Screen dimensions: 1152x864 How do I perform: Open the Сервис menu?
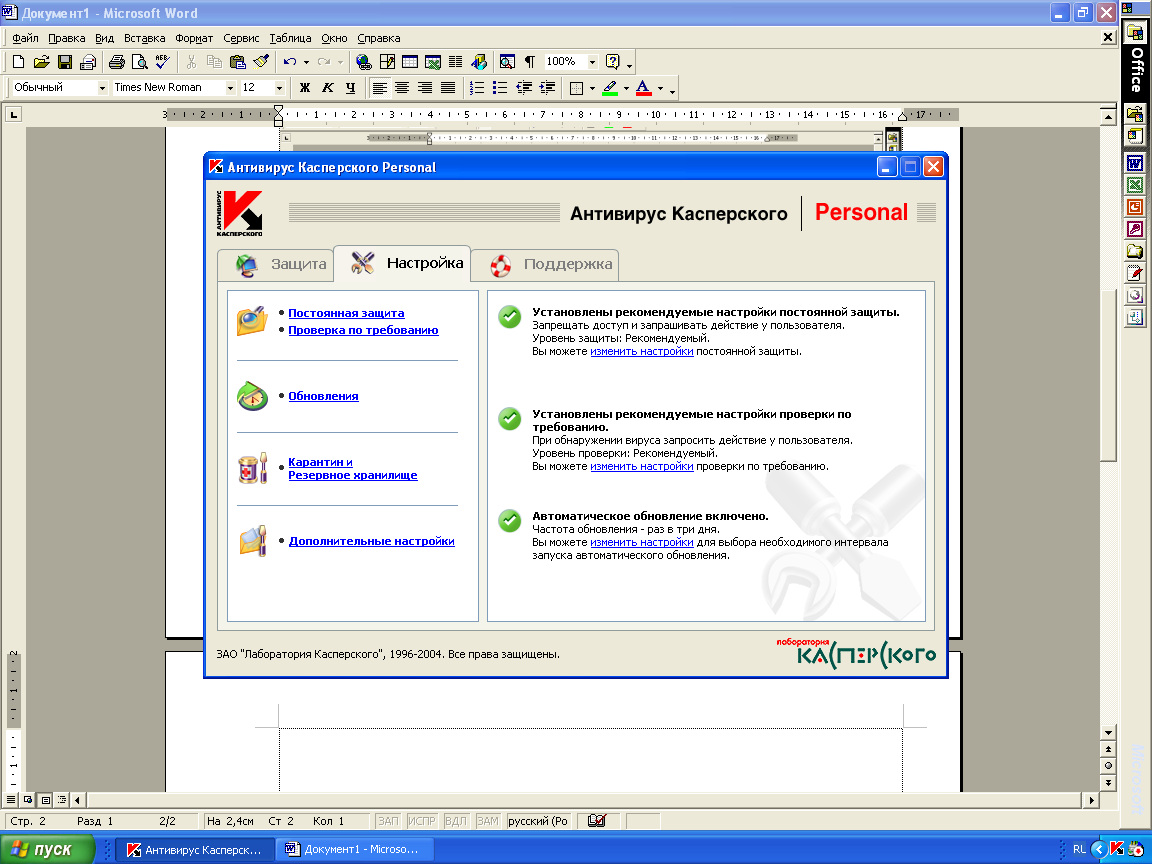tap(241, 38)
